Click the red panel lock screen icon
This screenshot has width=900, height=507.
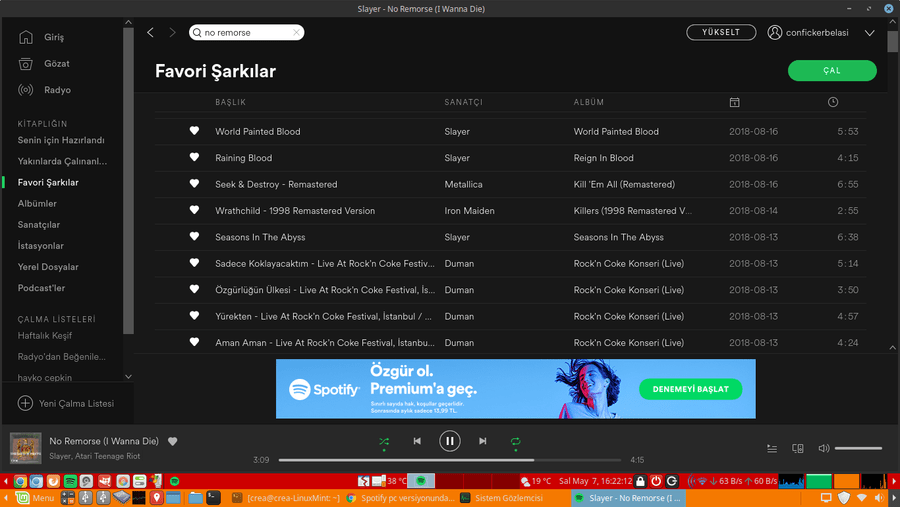pyautogui.click(x=641, y=481)
